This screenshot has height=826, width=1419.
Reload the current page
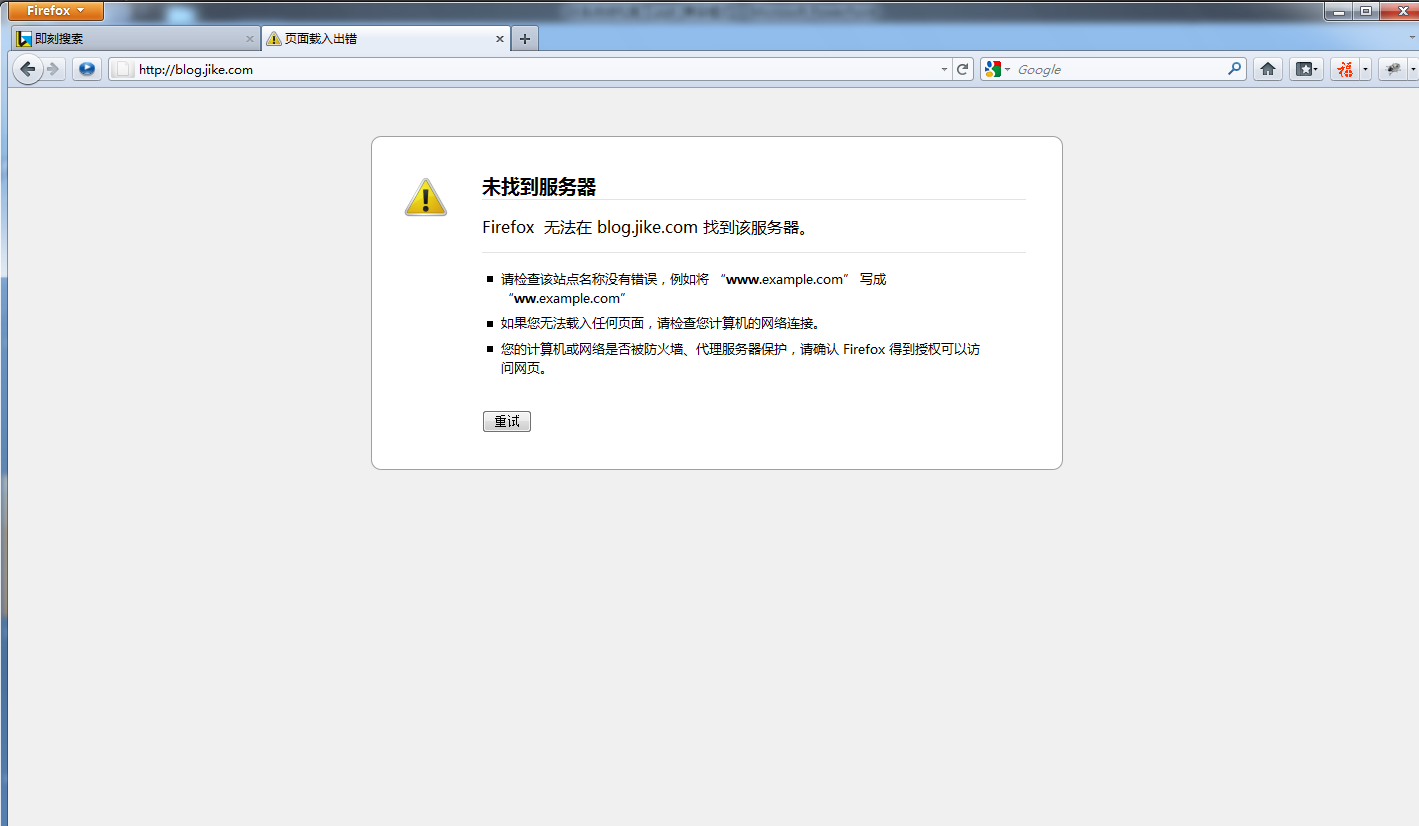(963, 69)
